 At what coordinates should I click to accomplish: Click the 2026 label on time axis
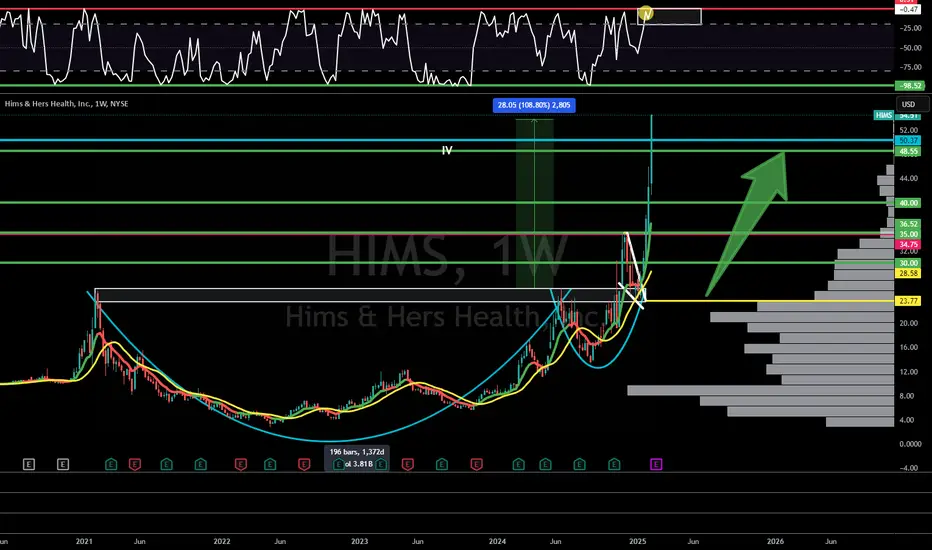tap(775, 542)
